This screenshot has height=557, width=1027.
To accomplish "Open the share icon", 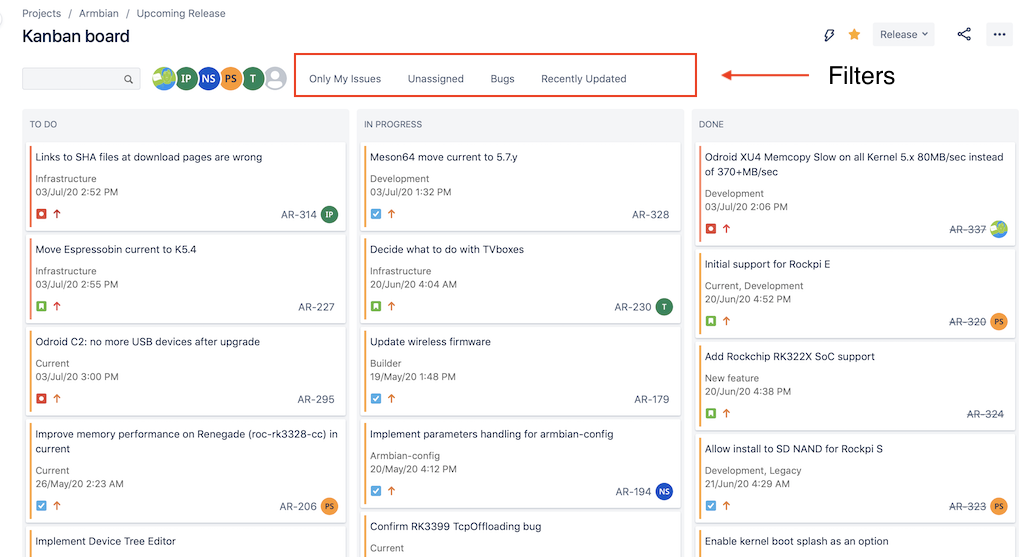I will coord(964,34).
